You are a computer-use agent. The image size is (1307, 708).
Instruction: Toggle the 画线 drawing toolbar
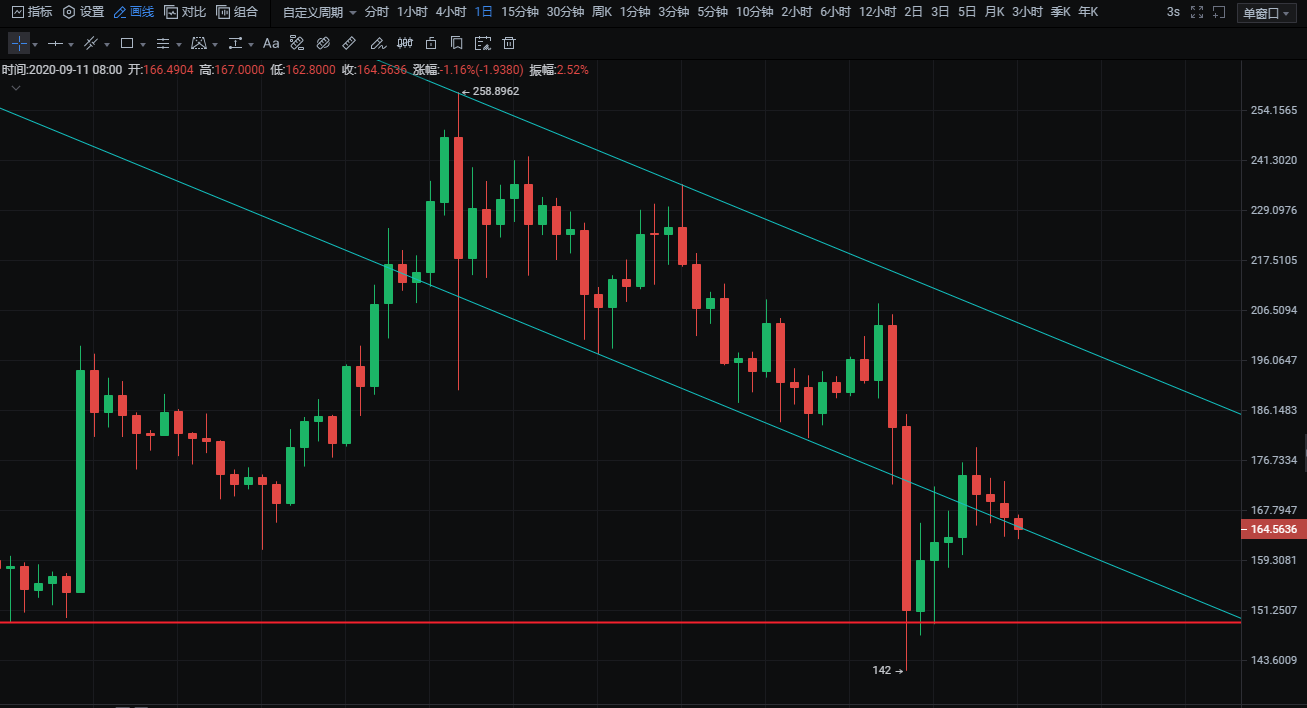pyautogui.click(x=133, y=12)
